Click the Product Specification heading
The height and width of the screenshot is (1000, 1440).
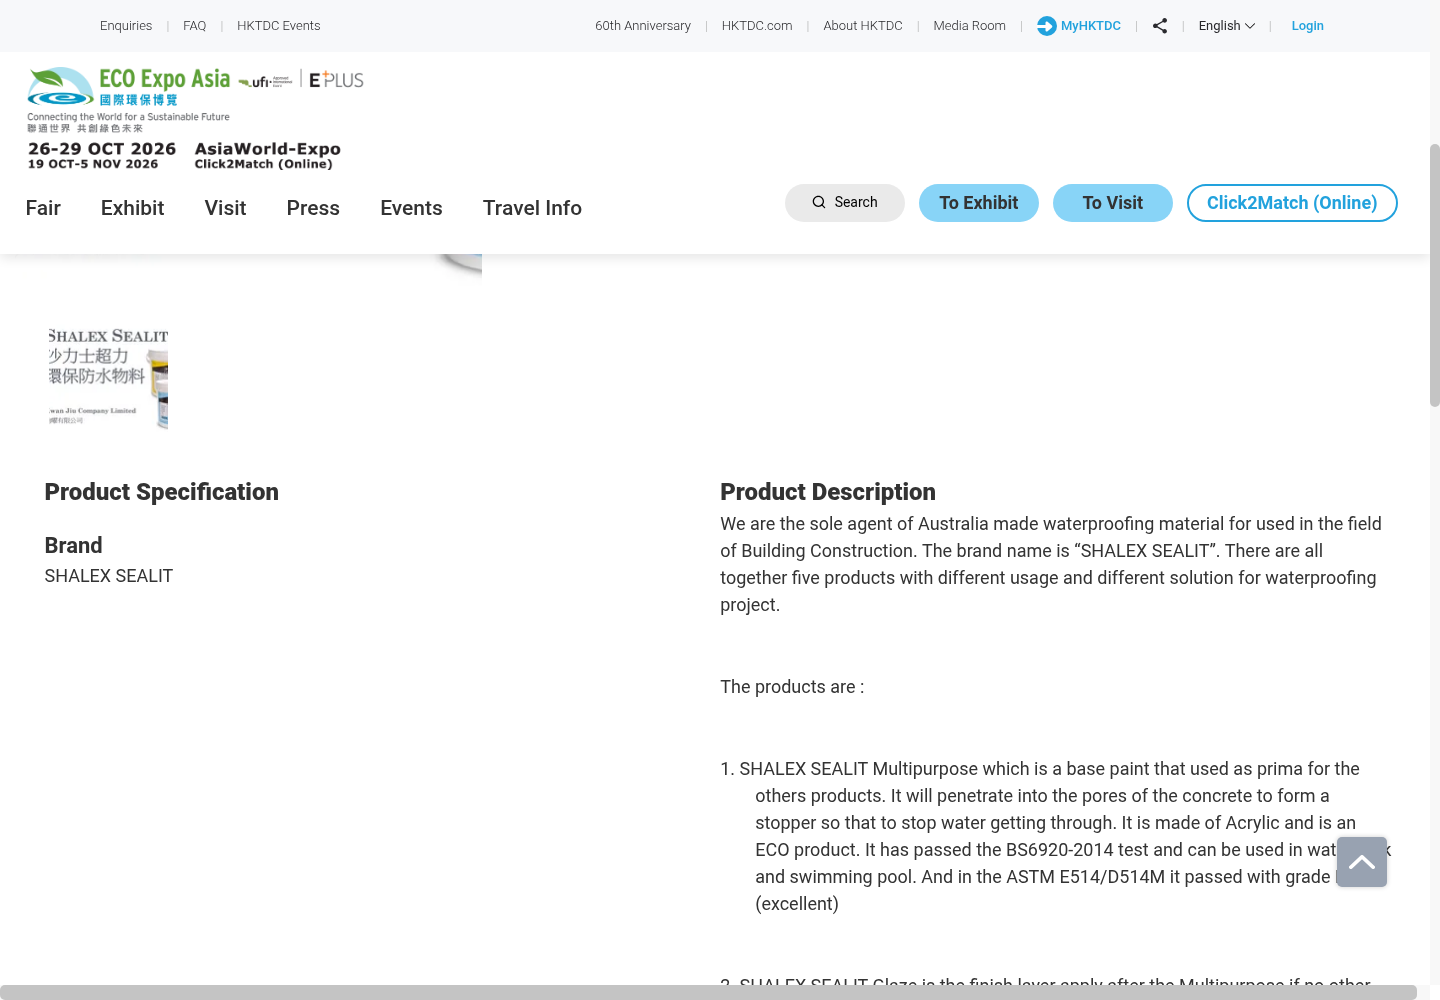pos(162,492)
